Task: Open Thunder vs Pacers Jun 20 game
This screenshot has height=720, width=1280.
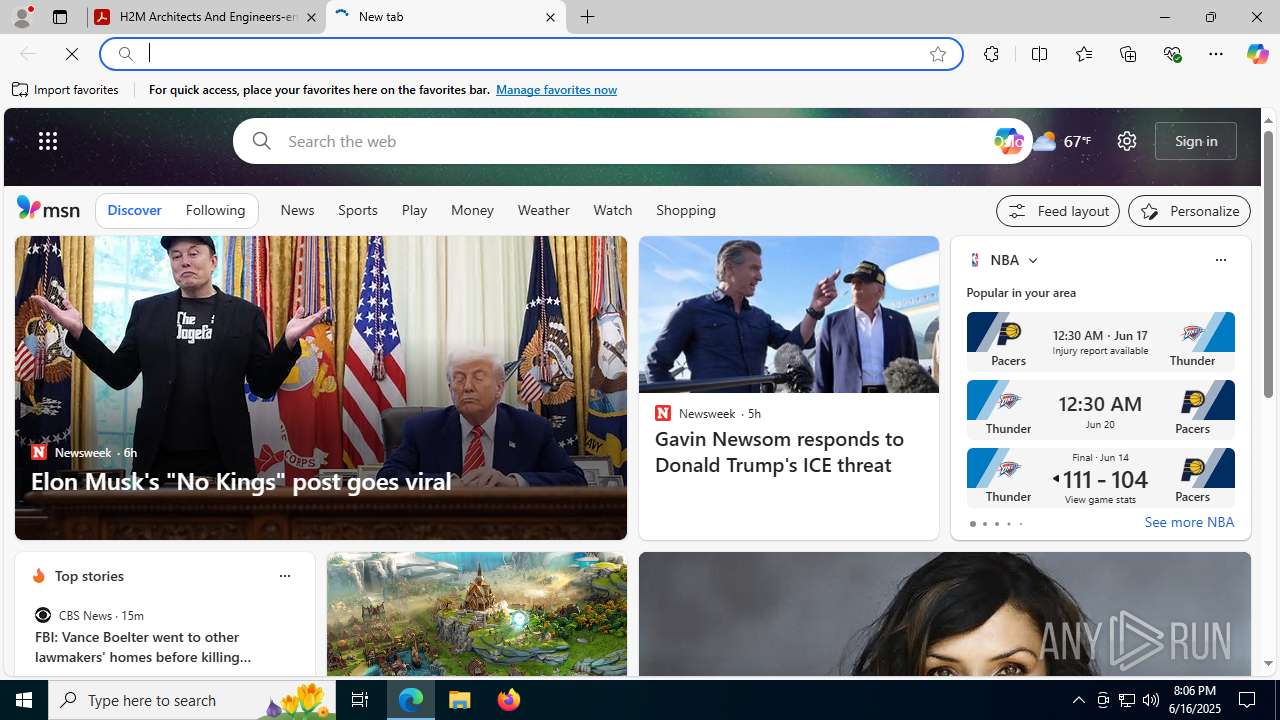Action: tap(1100, 409)
